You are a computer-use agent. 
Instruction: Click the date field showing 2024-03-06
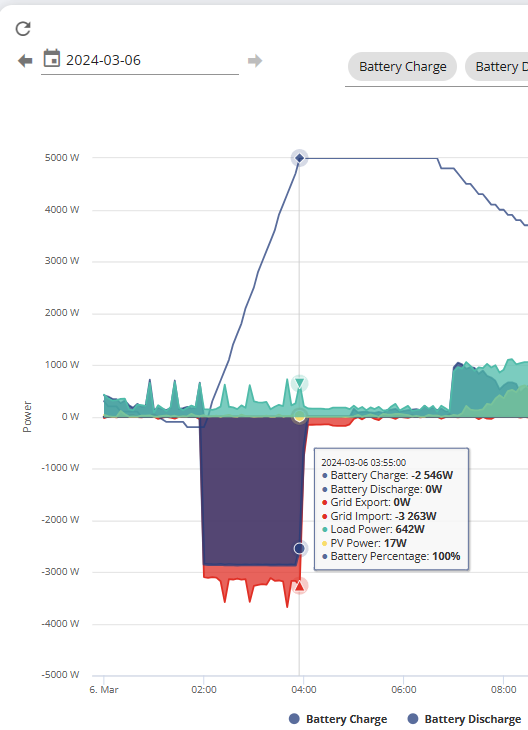click(140, 61)
